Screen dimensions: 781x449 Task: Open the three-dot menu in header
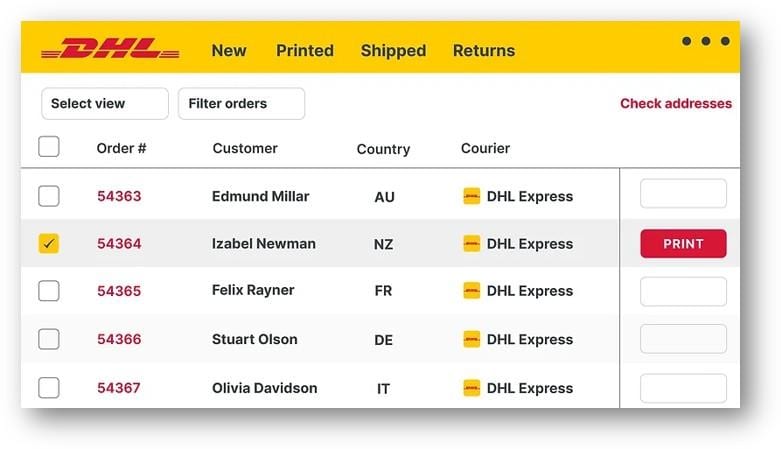pyautogui.click(x=705, y=41)
